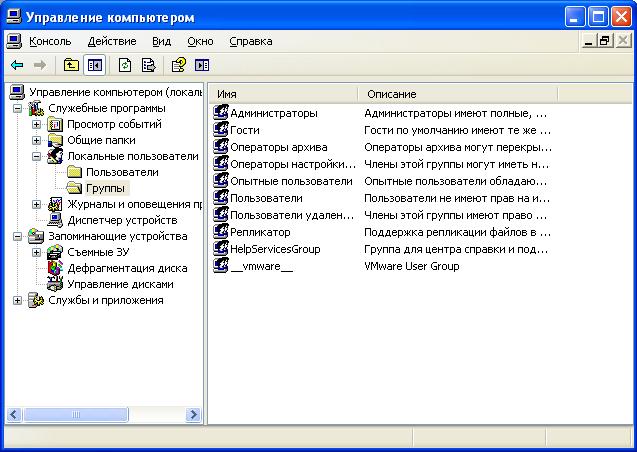Click the Администраторы group icon

[221, 112]
